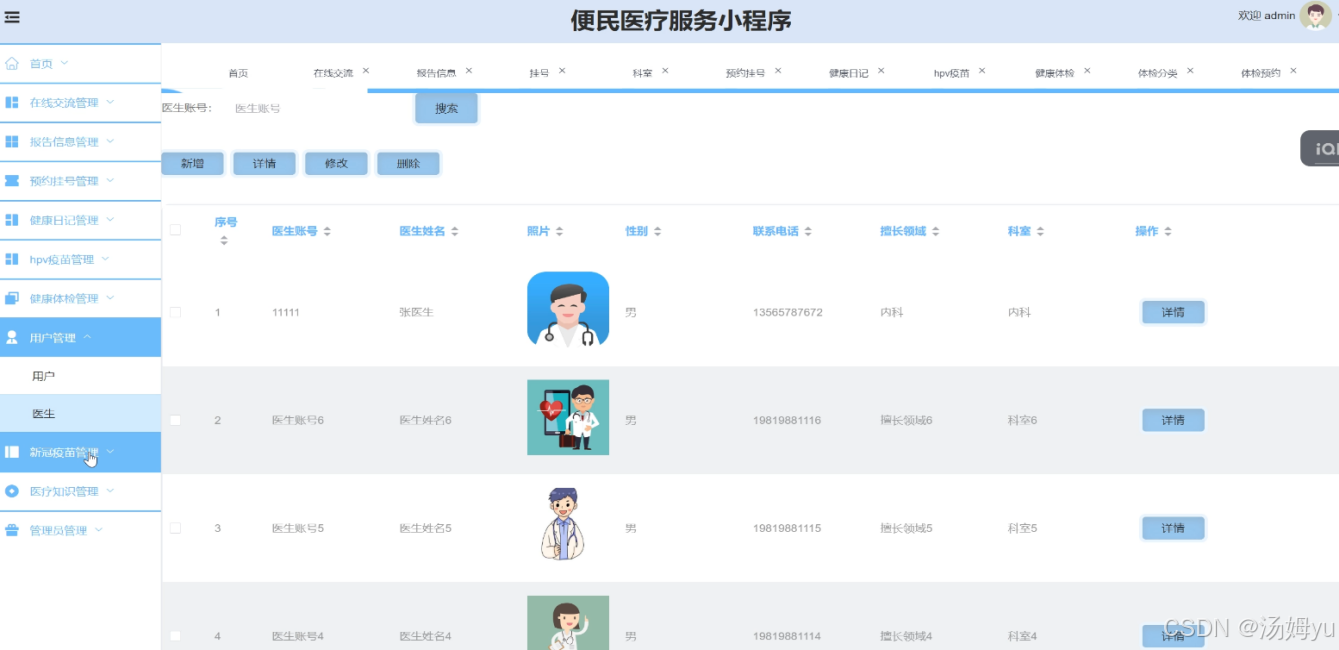Close the 体检预约 tab
1339x650 pixels.
pos(1293,71)
